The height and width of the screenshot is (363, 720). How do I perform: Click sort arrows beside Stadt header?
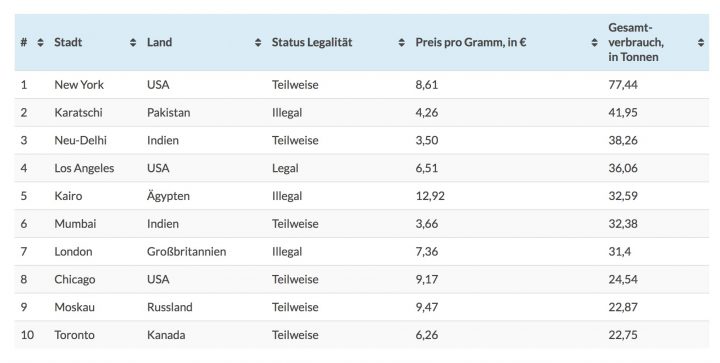(133, 43)
